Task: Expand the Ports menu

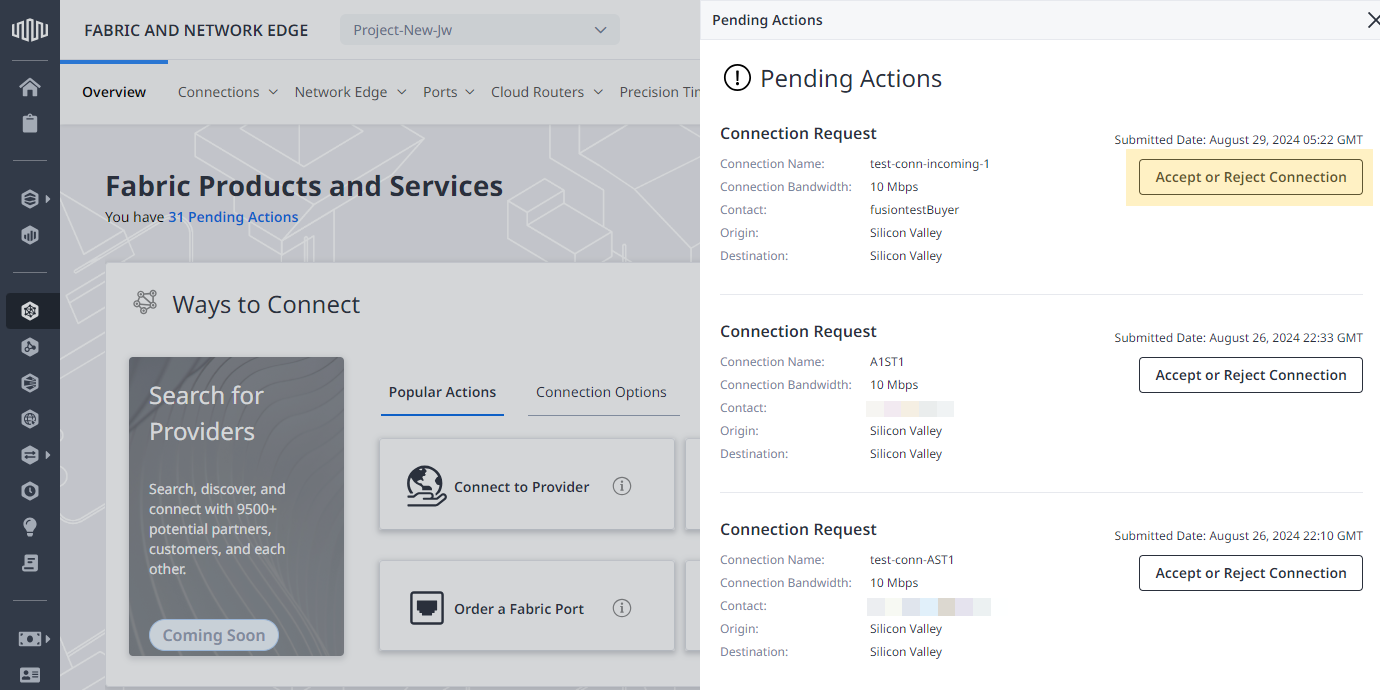Action: [448, 92]
